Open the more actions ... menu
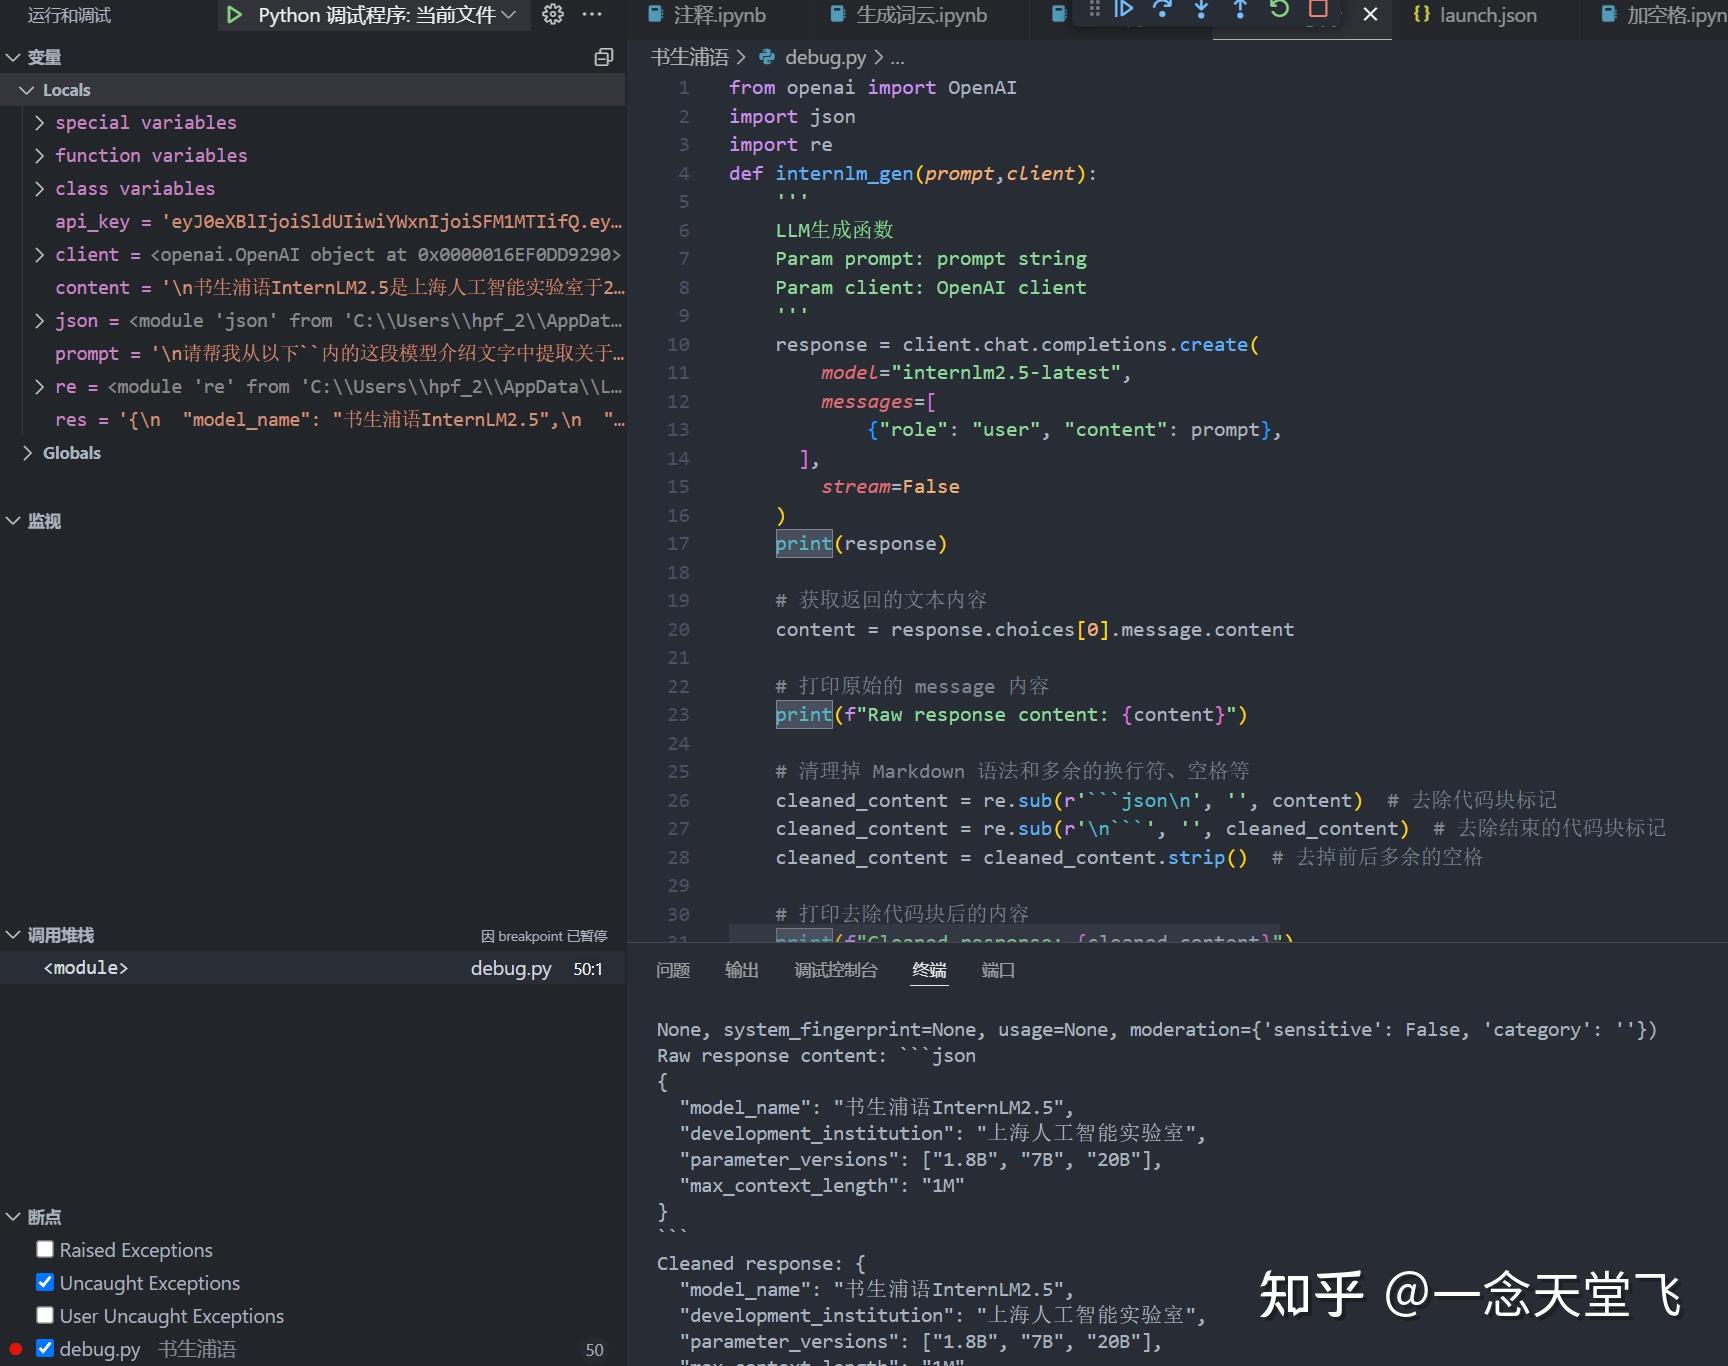This screenshot has width=1728, height=1366. 592,15
